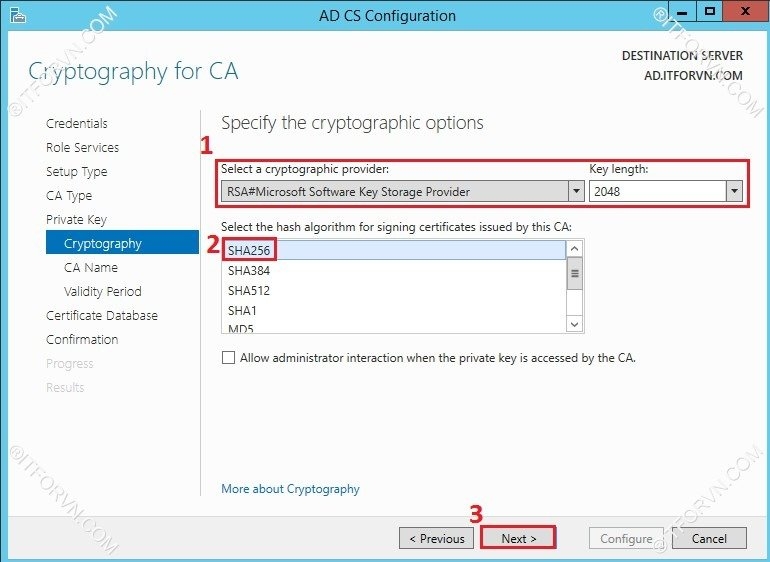Cancel the configuration wizard
770x562 pixels.
click(709, 538)
